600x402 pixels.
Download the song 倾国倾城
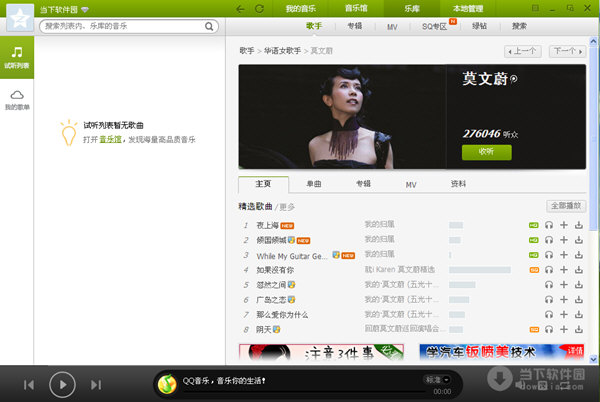click(579, 240)
